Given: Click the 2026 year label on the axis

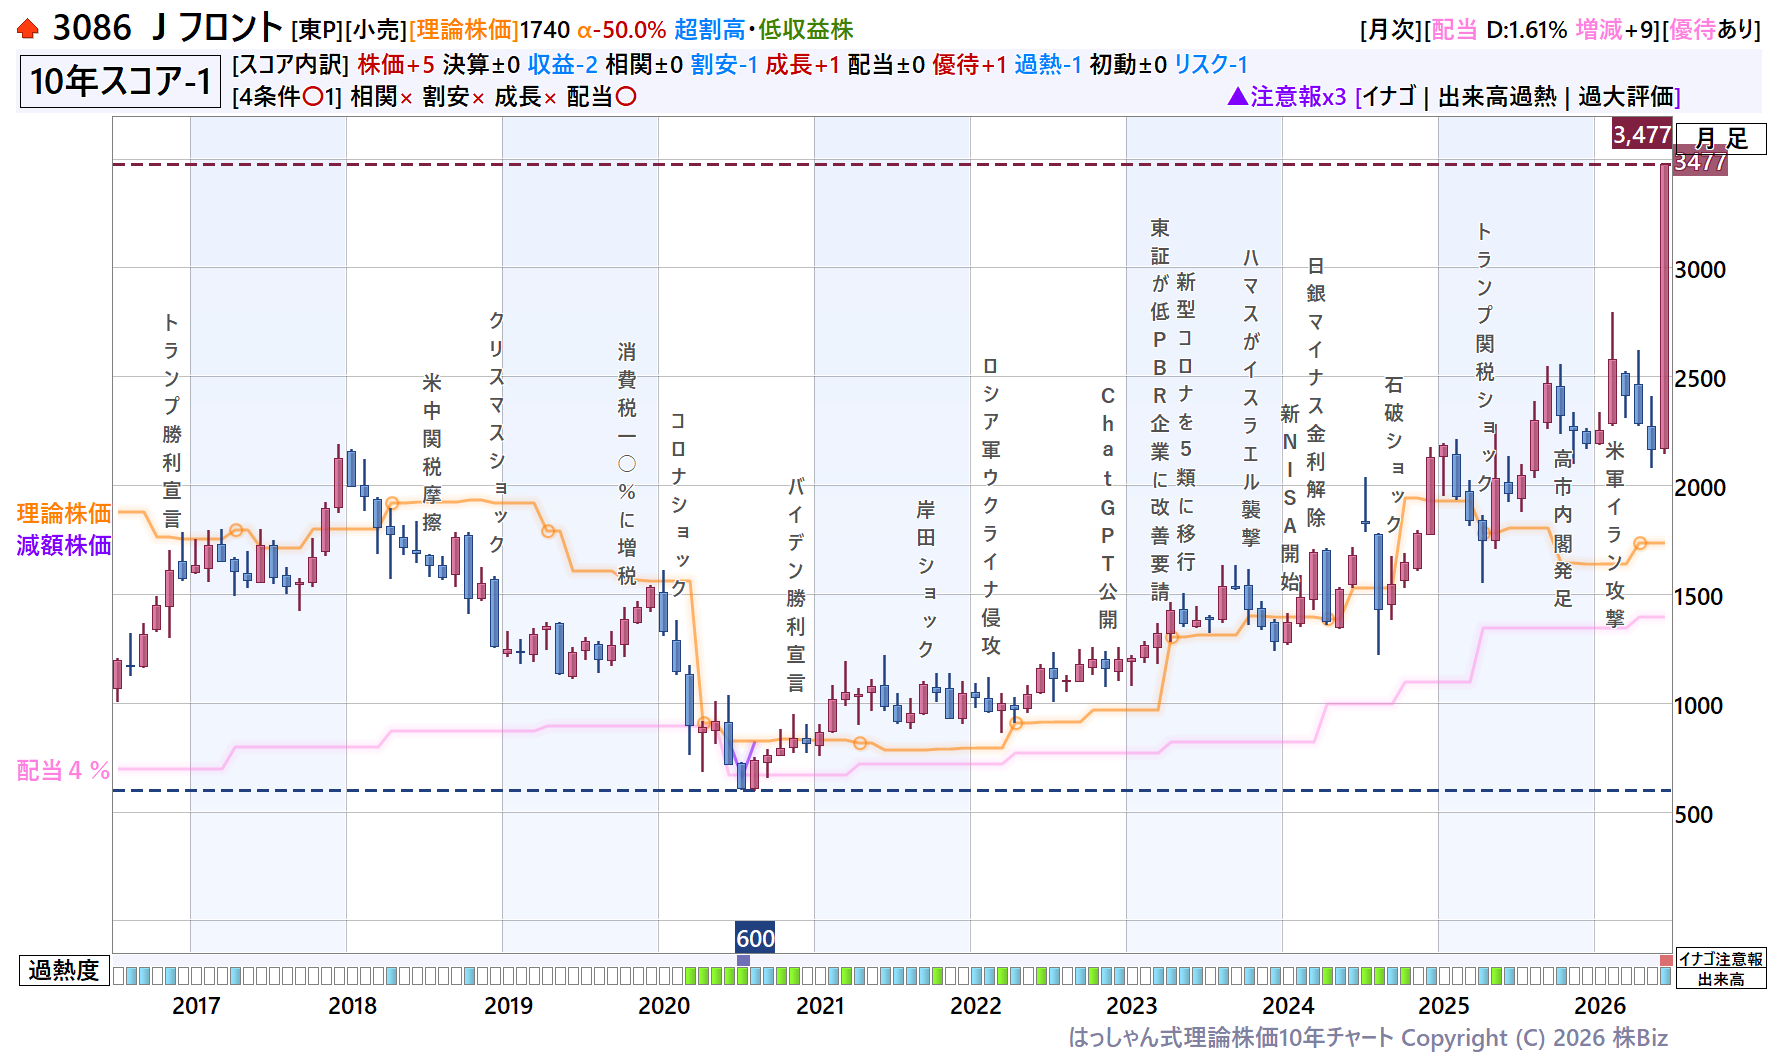Looking at the screenshot, I should (x=1600, y=1006).
